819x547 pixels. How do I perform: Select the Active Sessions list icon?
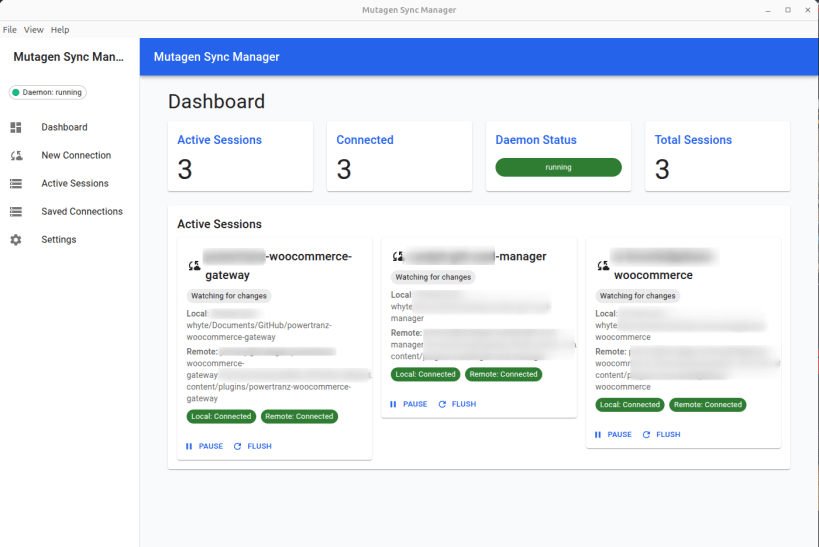point(16,183)
